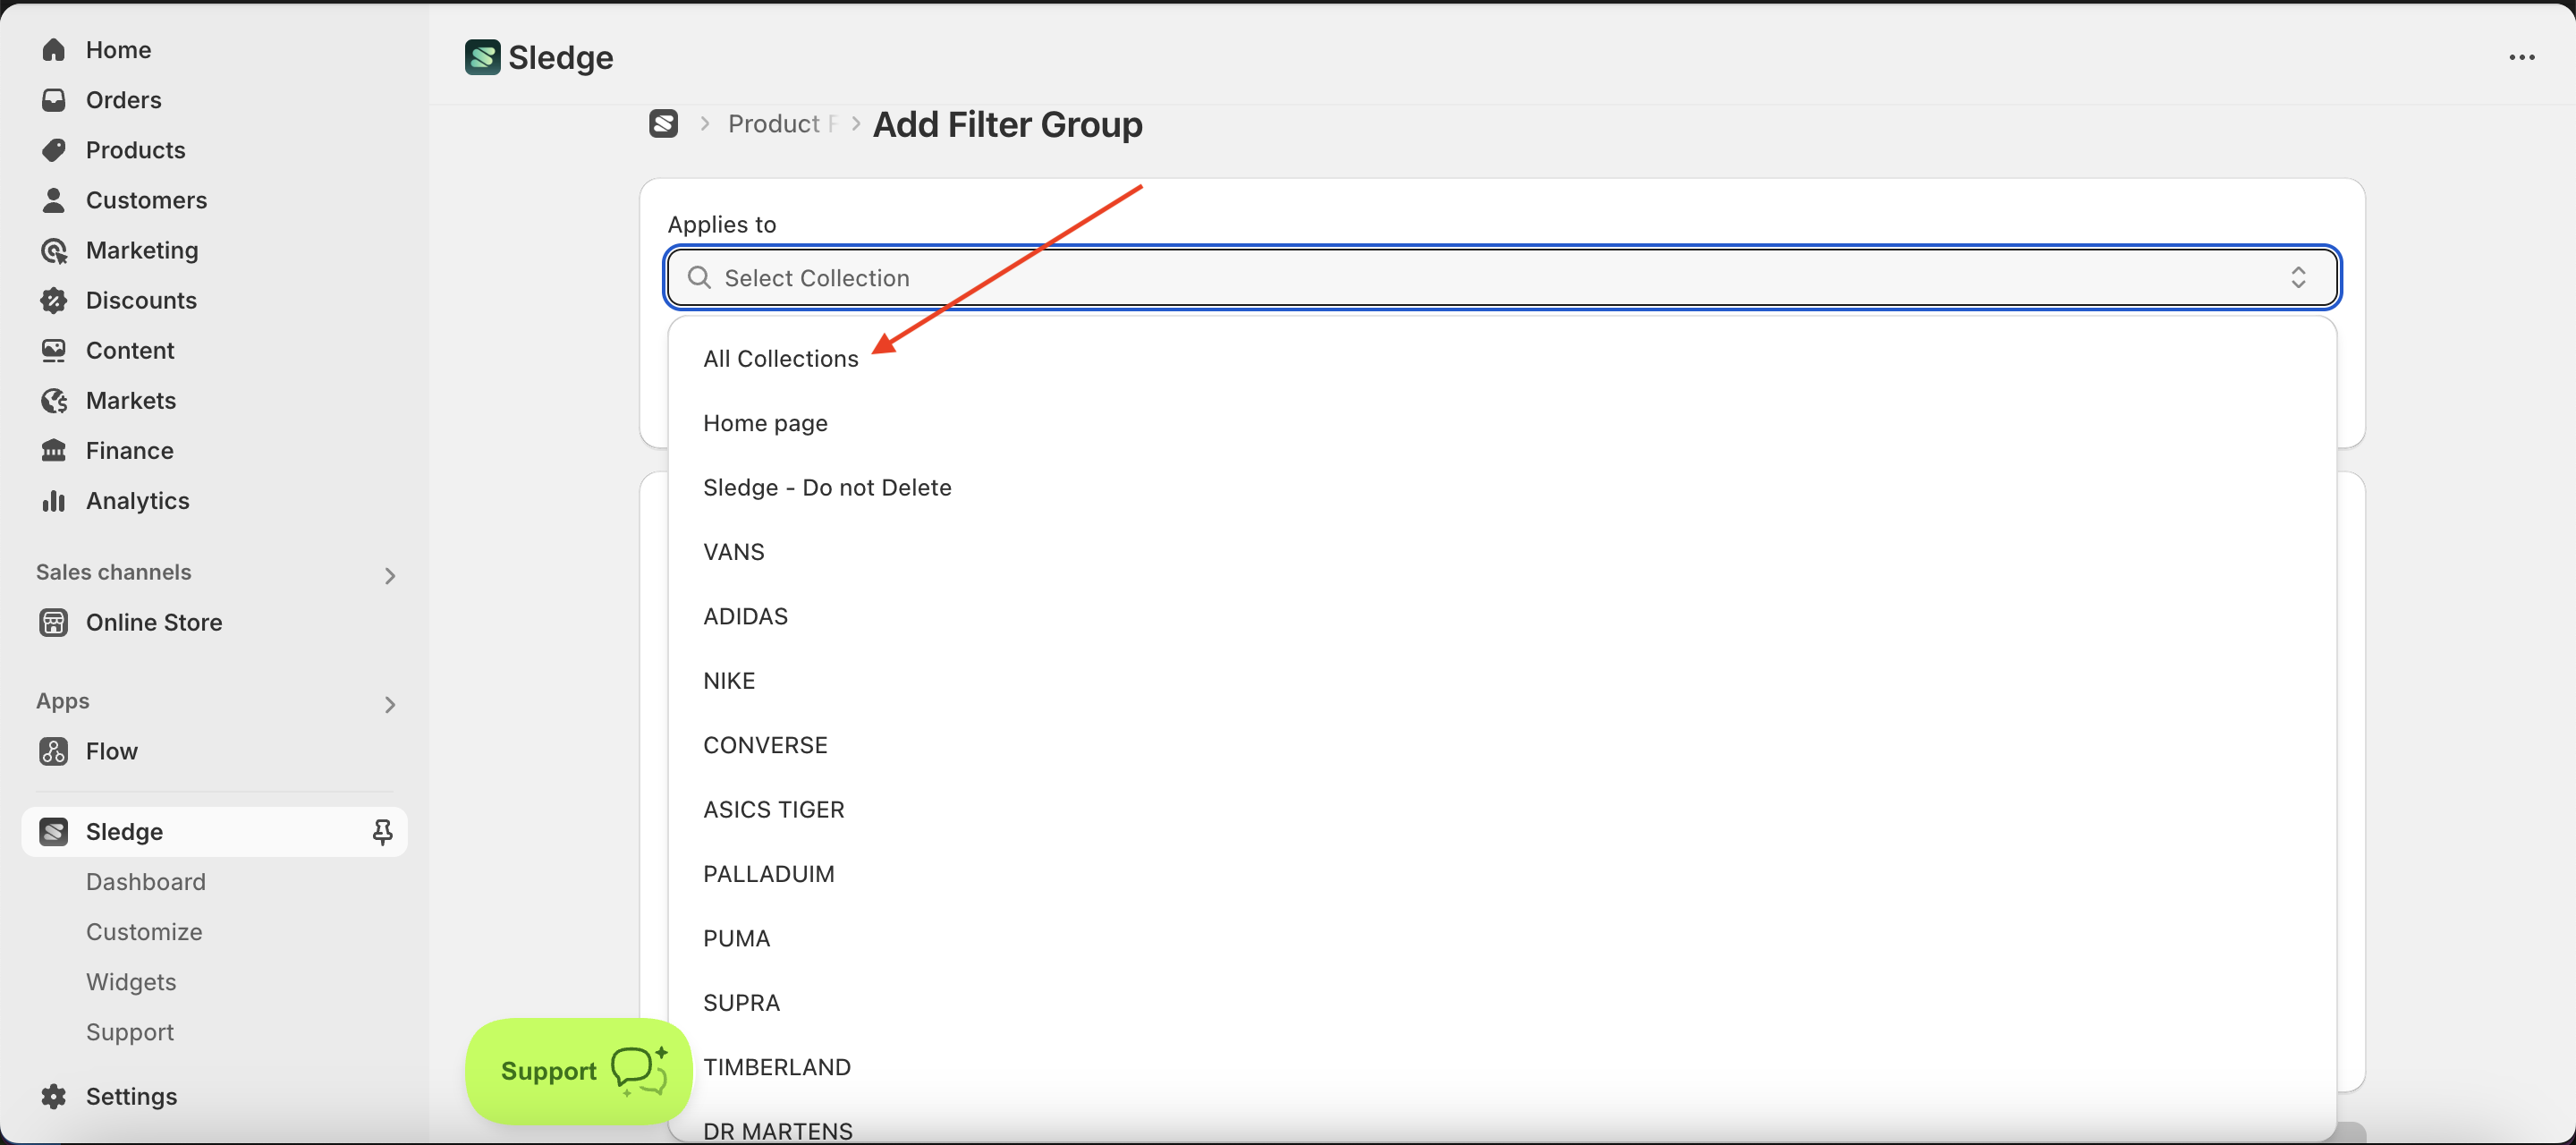Focus the Select Collection search field

[x=1502, y=277]
